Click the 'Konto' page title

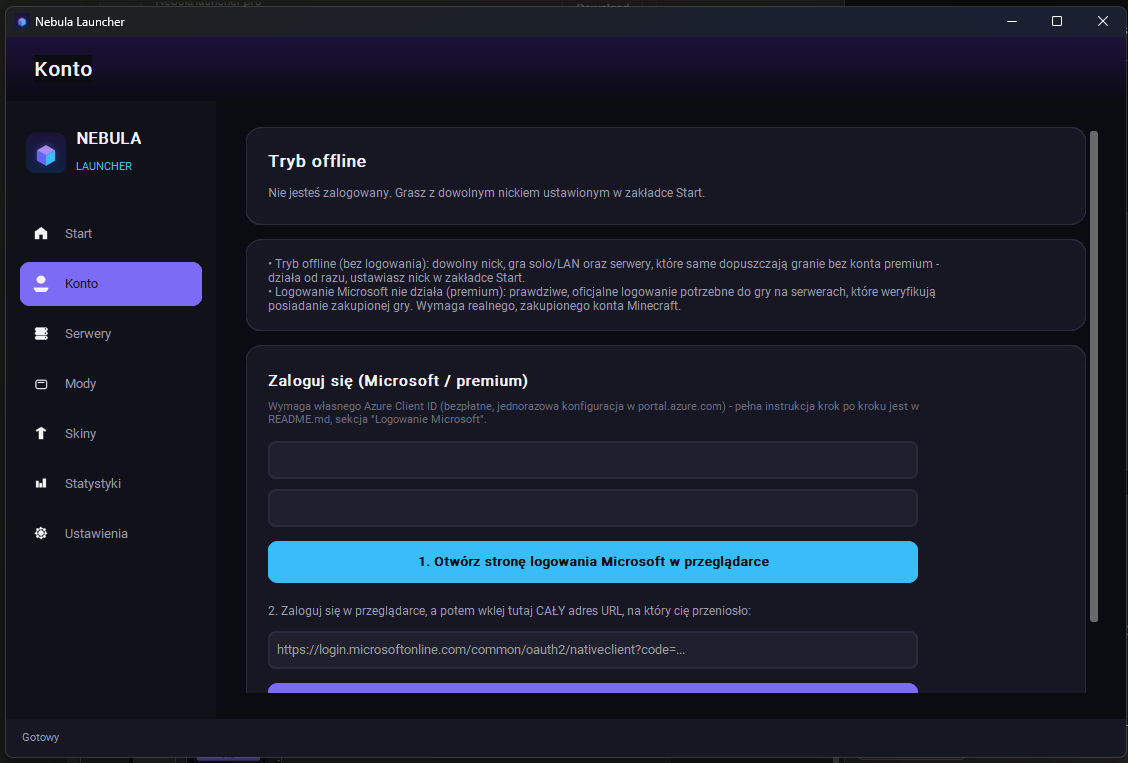pyautogui.click(x=63, y=69)
